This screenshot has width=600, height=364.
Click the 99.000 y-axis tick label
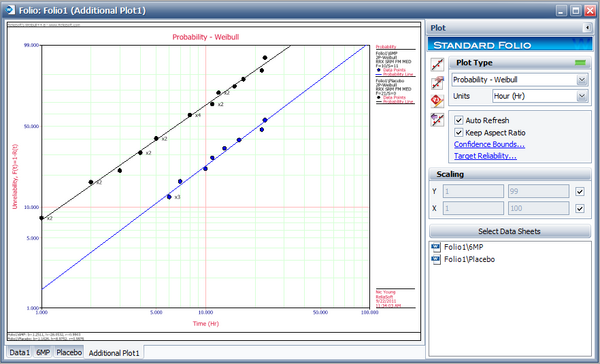[x=31, y=45]
